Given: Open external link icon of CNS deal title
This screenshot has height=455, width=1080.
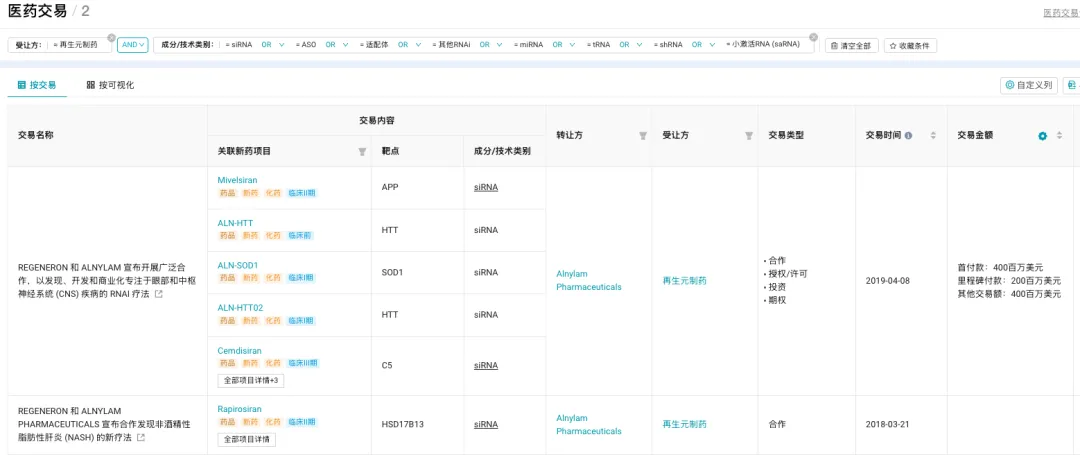Looking at the screenshot, I should (158, 294).
